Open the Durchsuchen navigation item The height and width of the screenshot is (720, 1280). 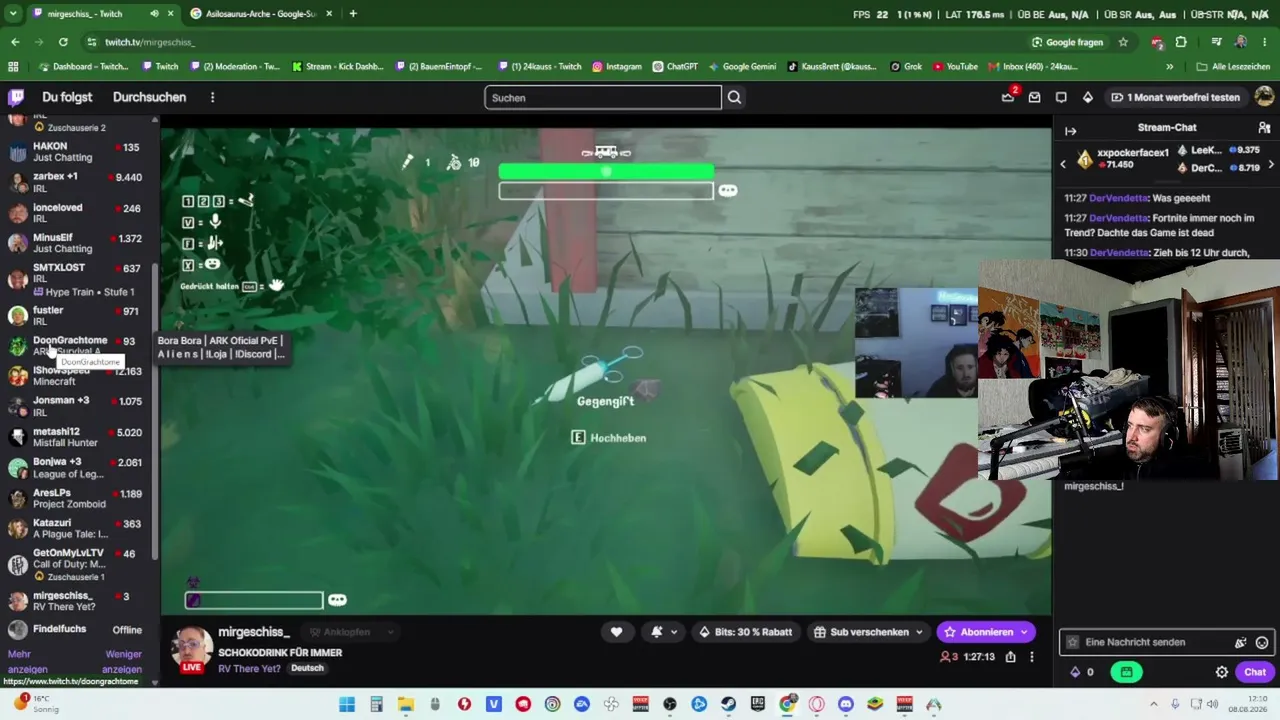(x=149, y=97)
